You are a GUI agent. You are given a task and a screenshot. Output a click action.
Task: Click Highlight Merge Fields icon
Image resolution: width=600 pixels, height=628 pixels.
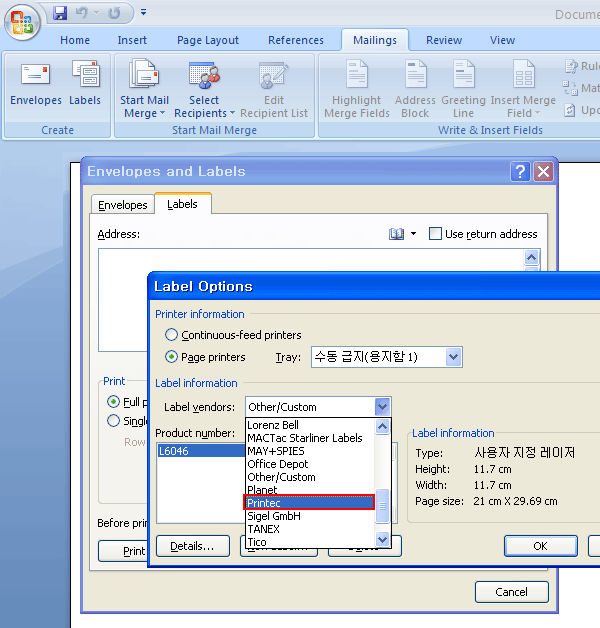pyautogui.click(x=356, y=89)
